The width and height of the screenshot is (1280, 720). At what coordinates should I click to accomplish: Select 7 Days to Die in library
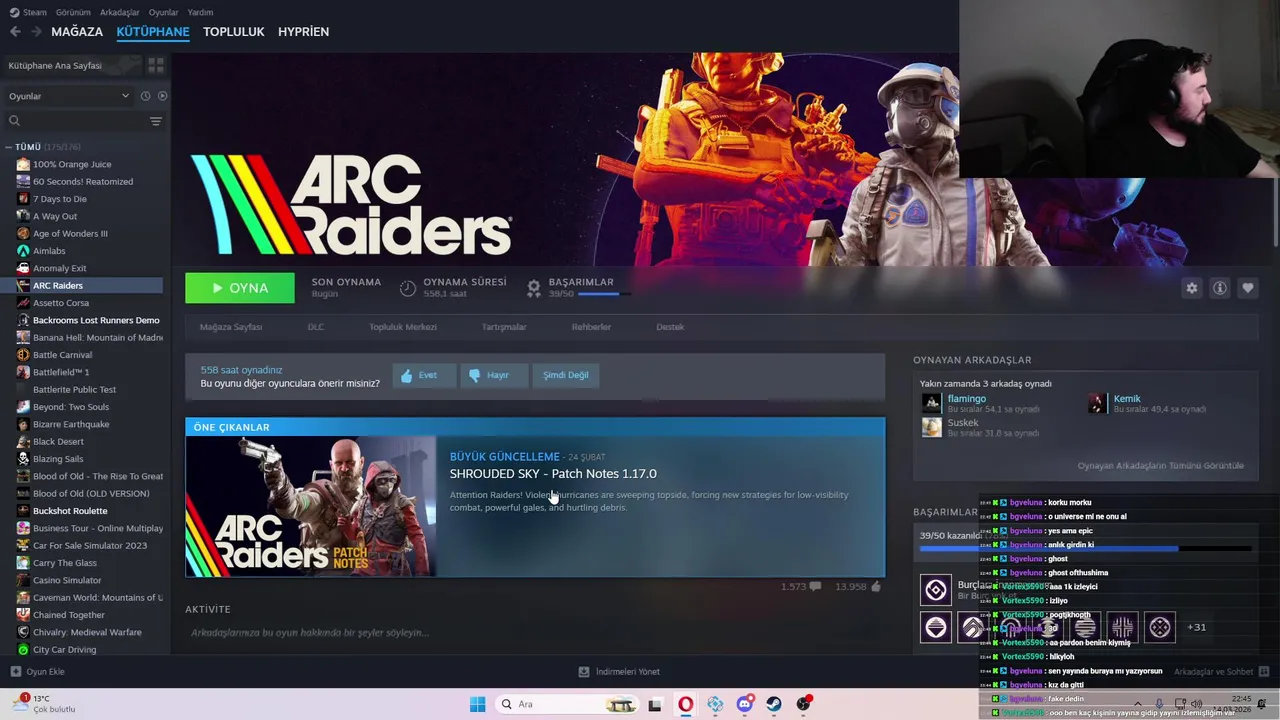(x=60, y=199)
